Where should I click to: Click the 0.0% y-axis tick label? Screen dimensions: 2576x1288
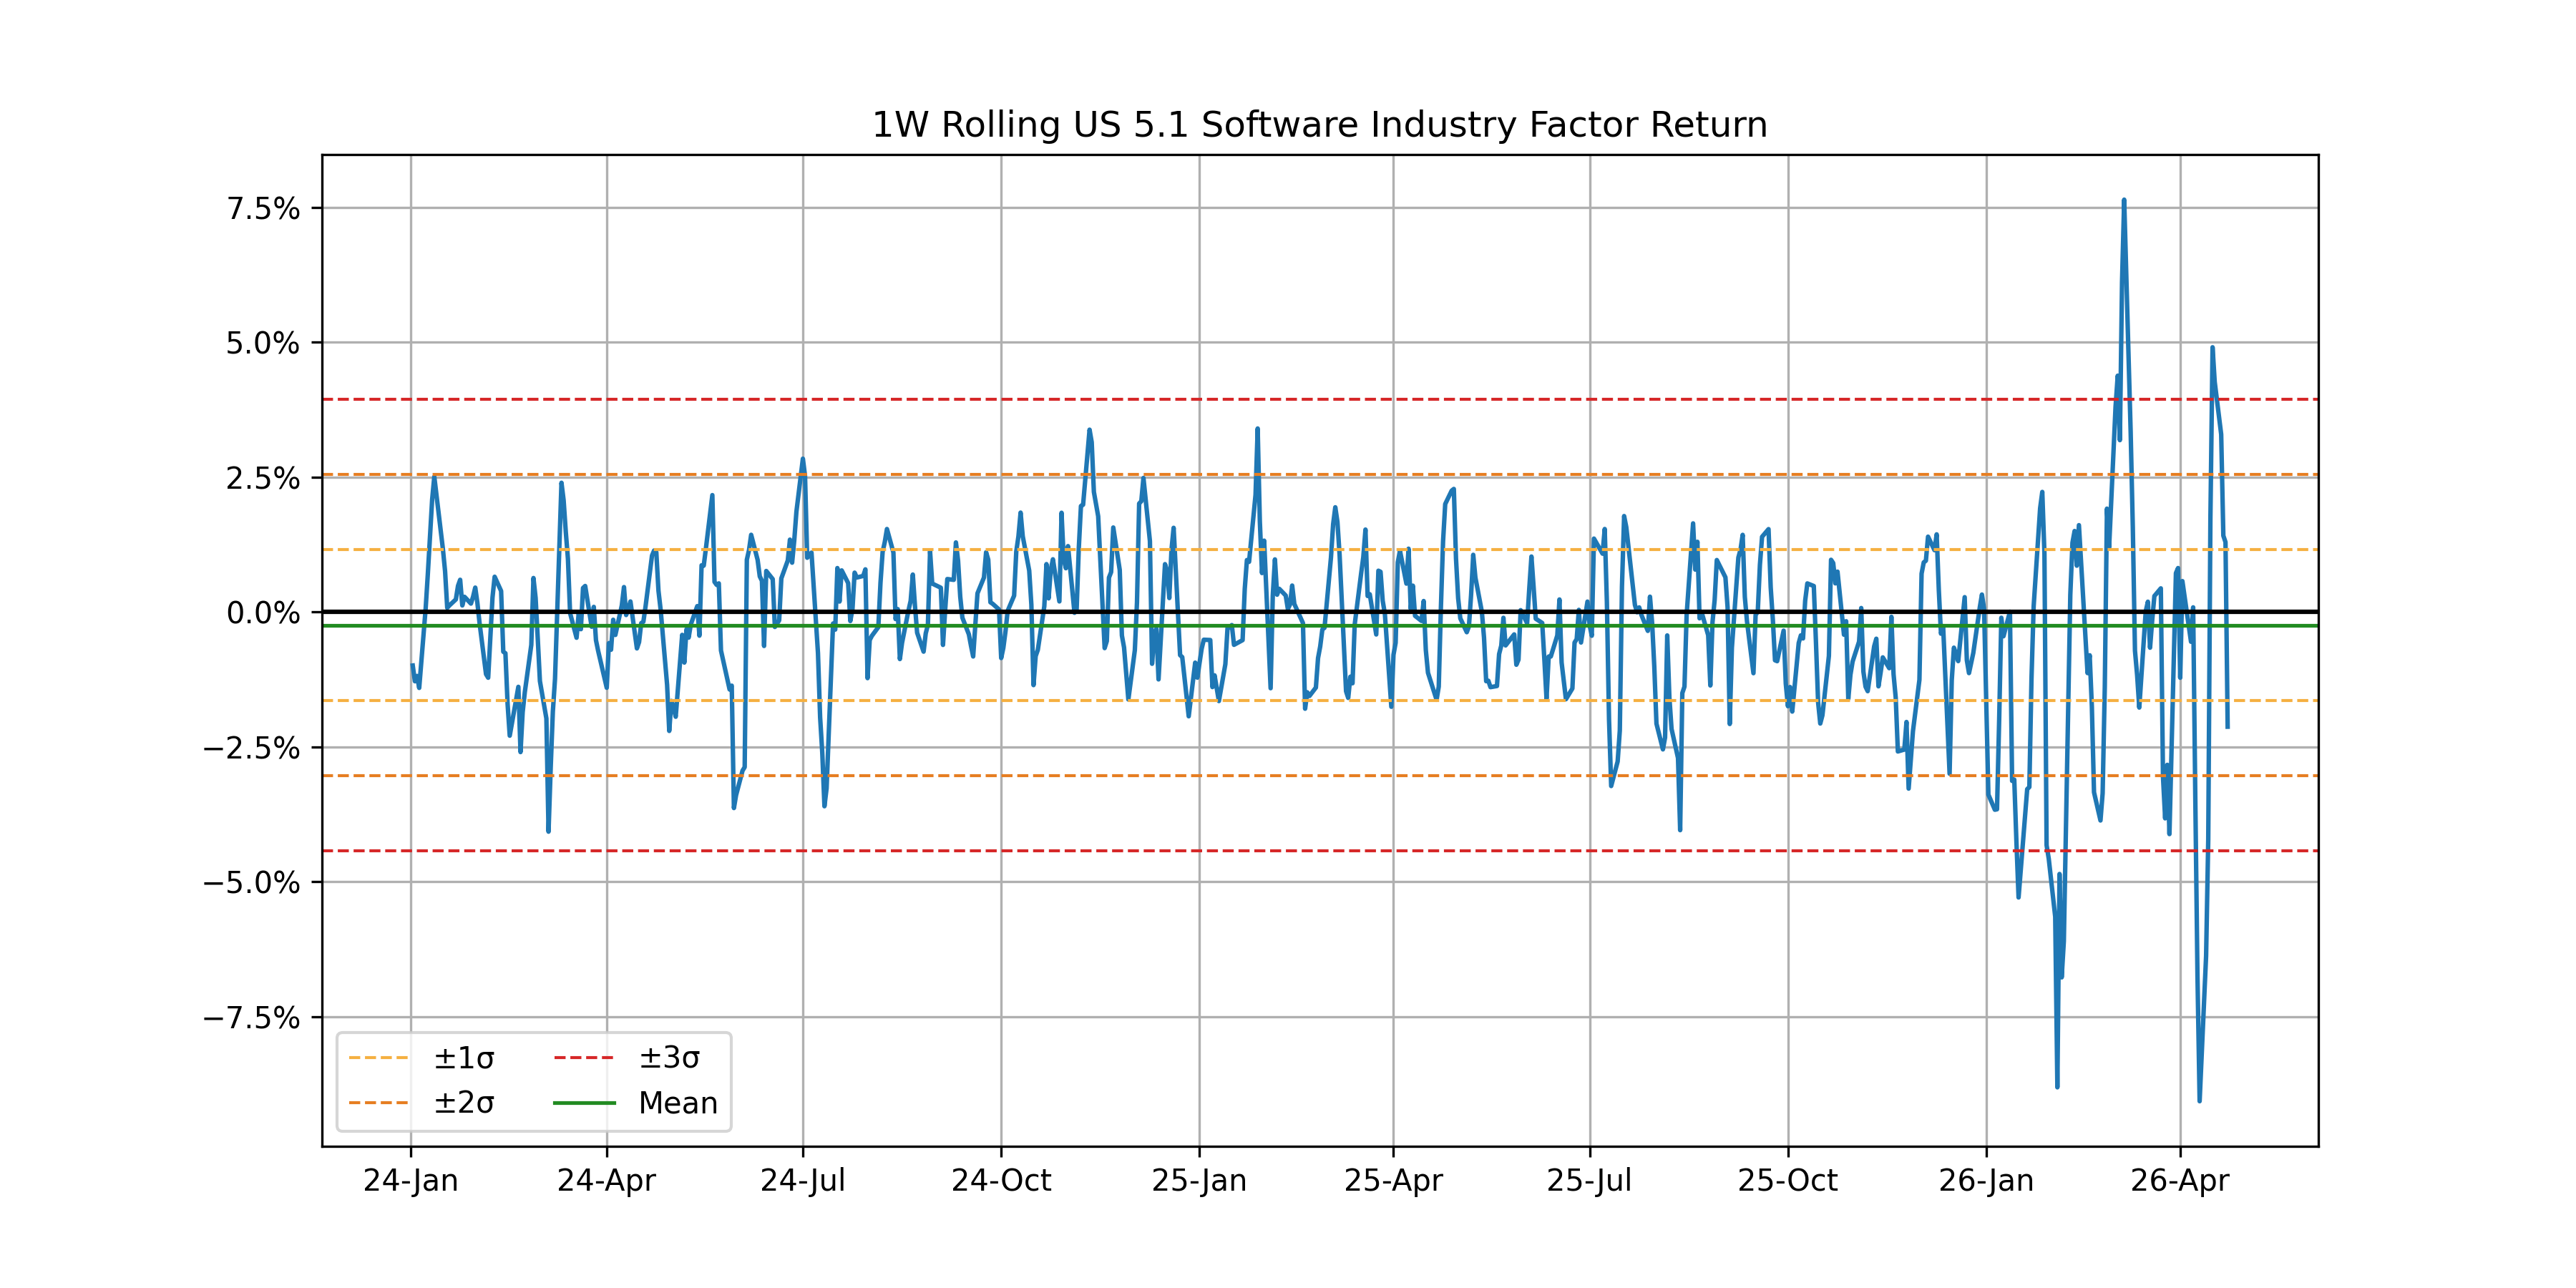(263, 613)
